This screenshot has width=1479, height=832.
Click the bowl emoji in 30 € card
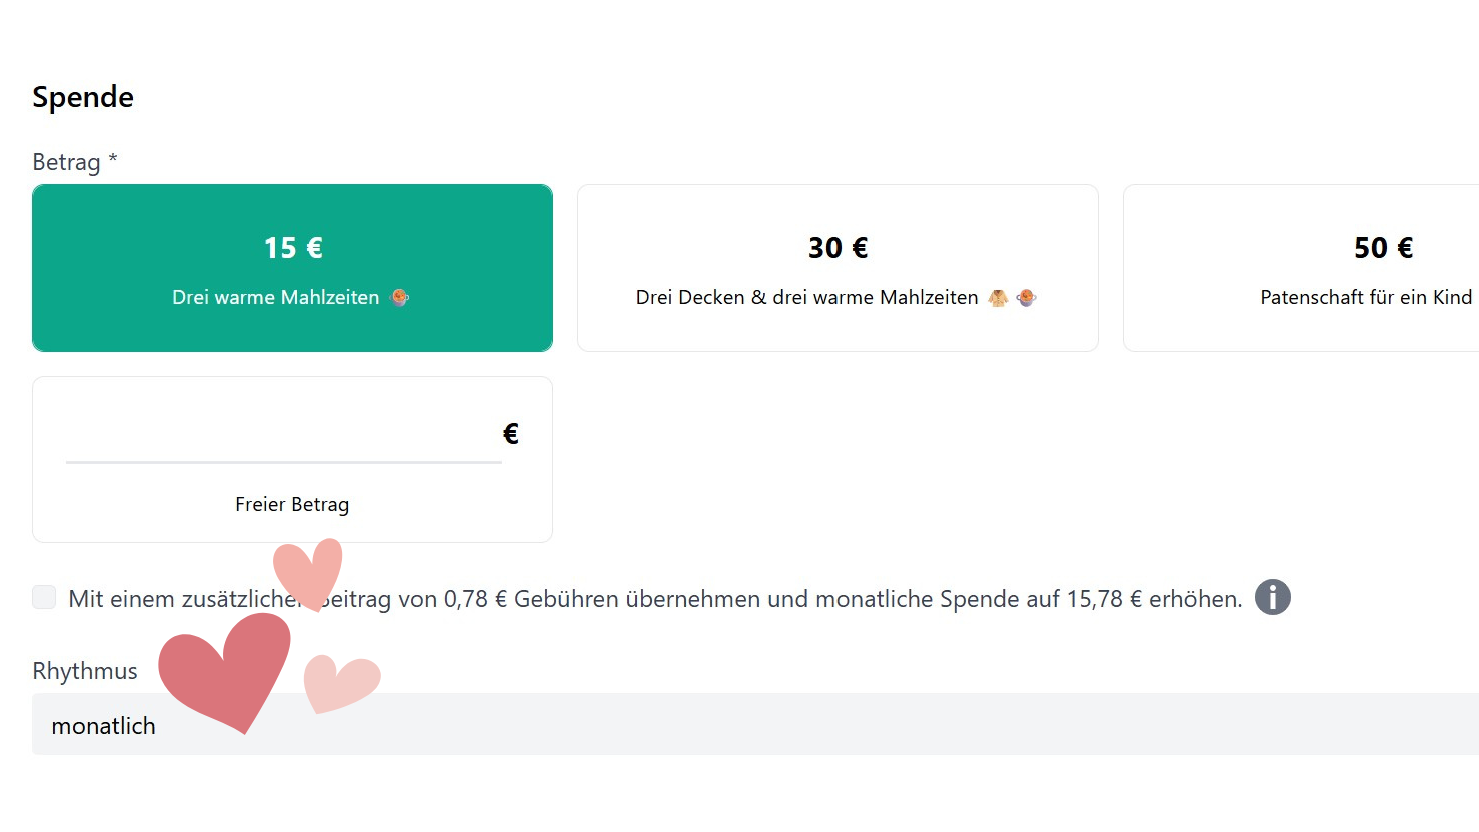click(x=1026, y=297)
